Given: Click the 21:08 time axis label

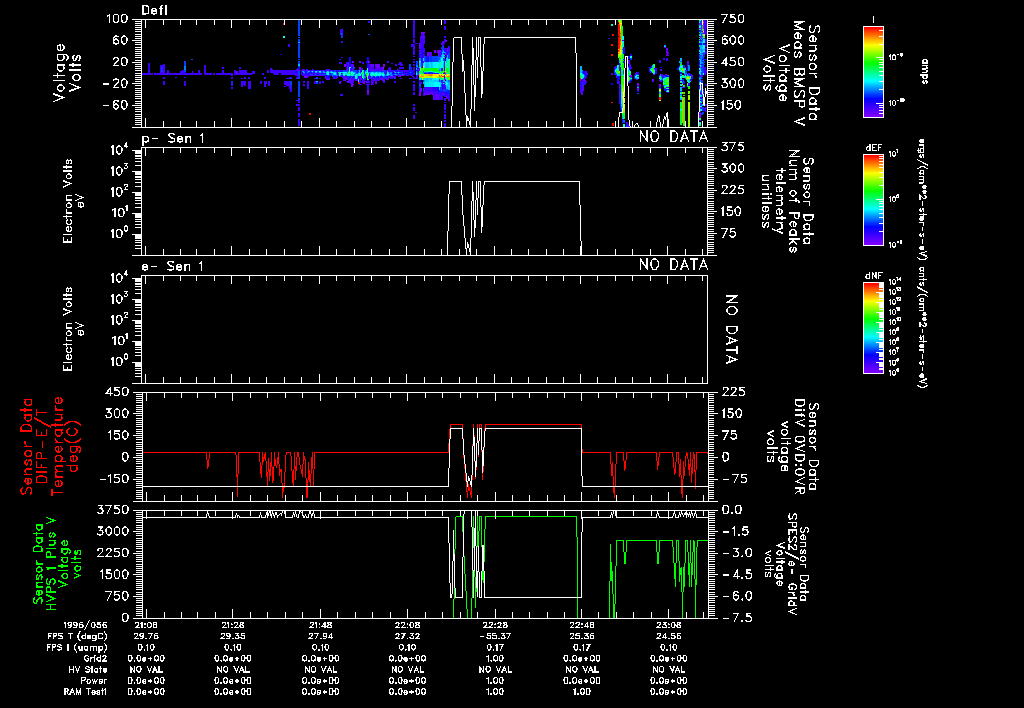Looking at the screenshot, I should [147, 624].
